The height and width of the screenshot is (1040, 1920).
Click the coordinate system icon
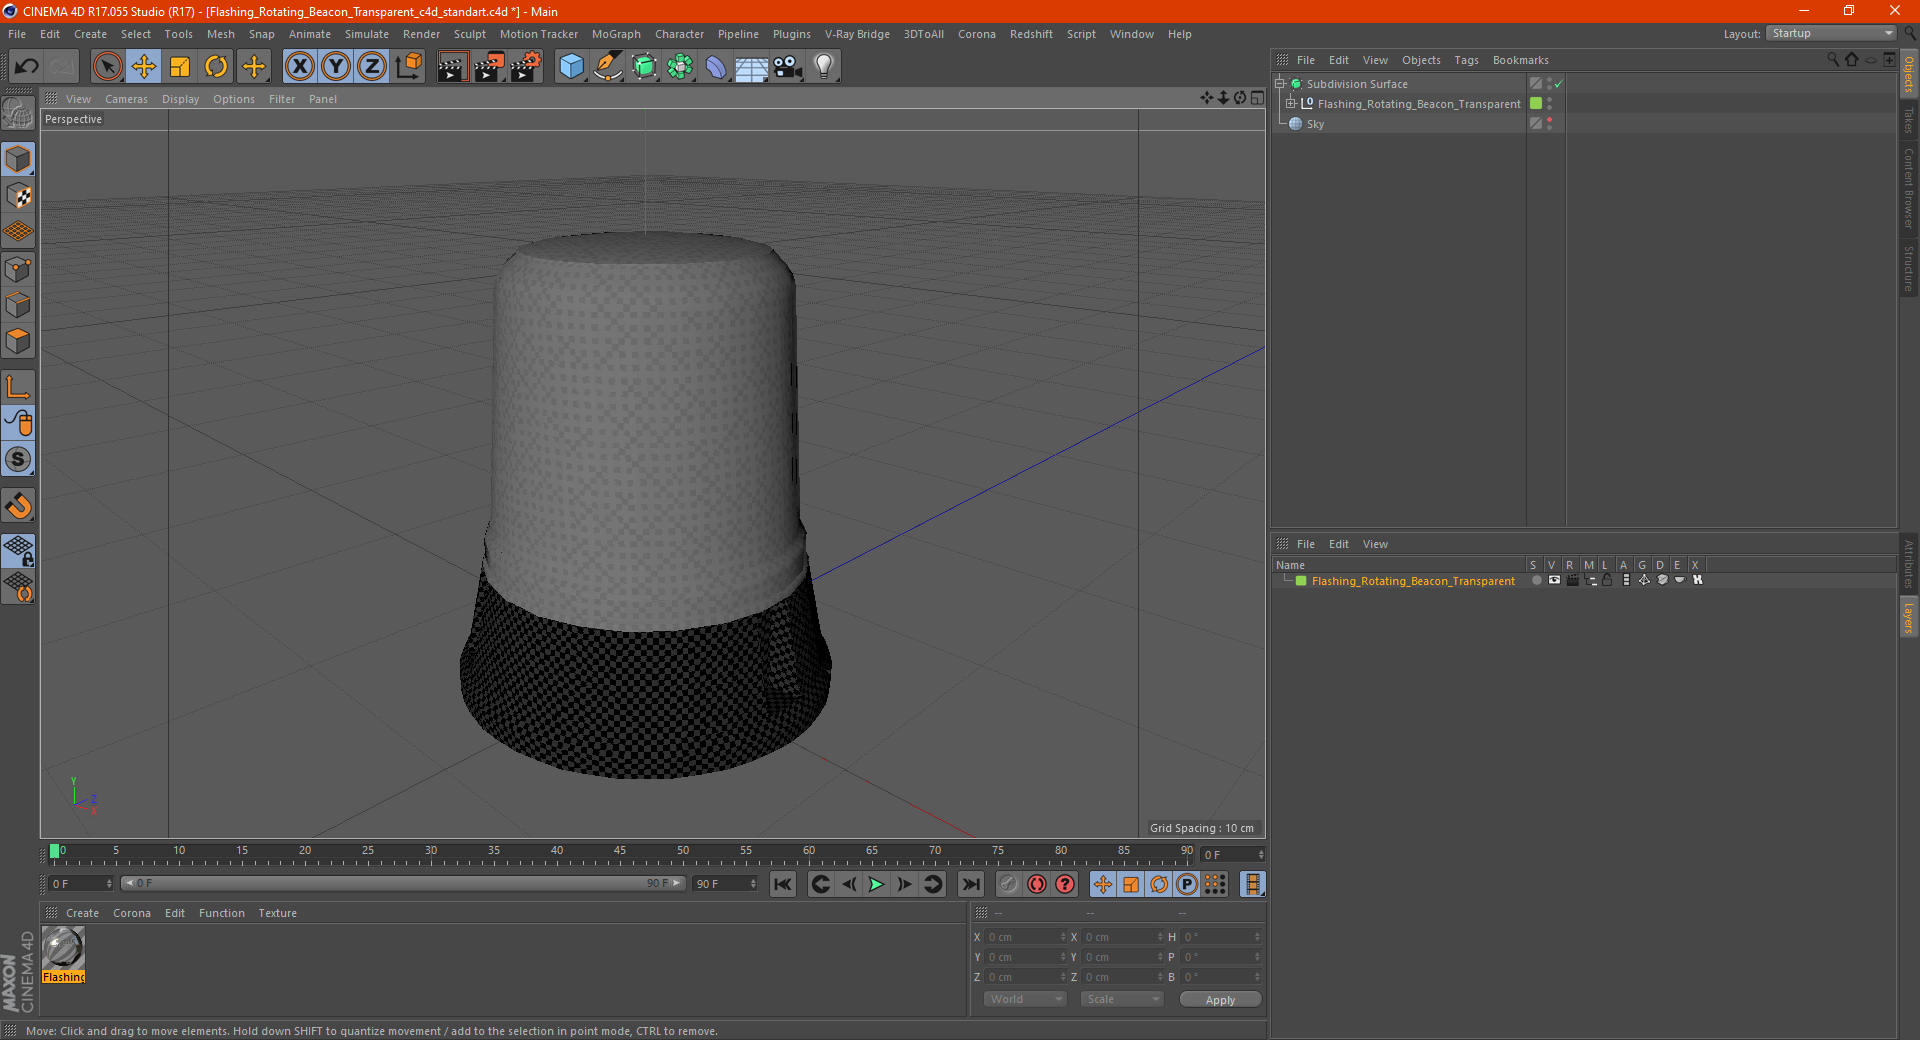408,67
